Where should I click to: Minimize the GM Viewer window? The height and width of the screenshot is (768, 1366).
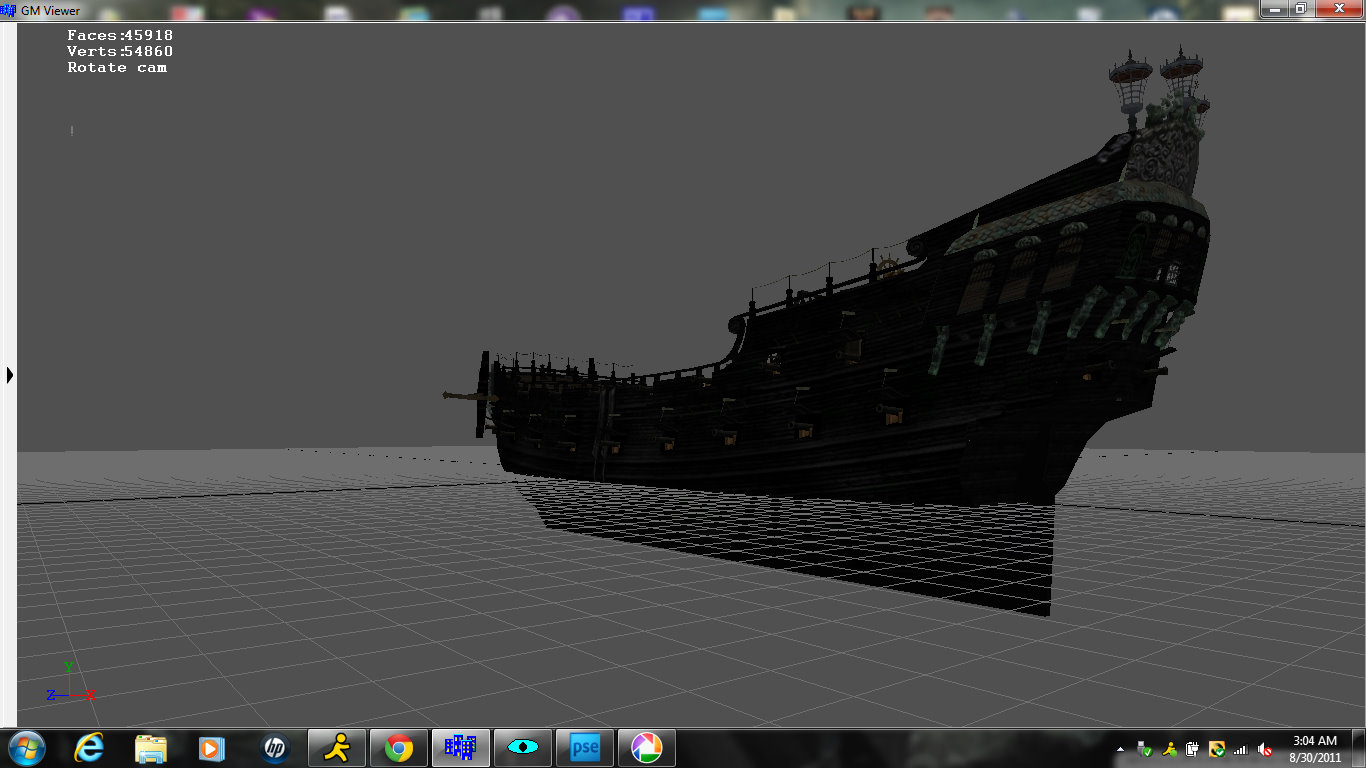click(x=1274, y=8)
